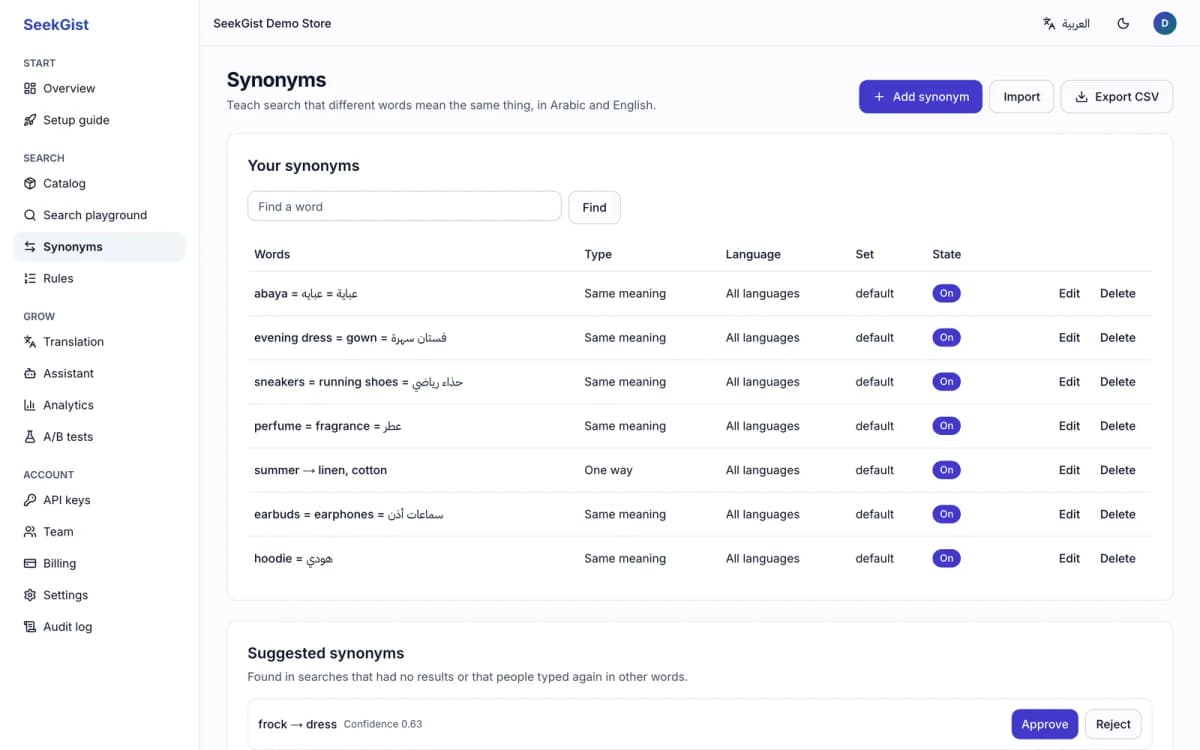Click the API keys key icon
Image resolution: width=1200 pixels, height=750 pixels.
point(30,500)
